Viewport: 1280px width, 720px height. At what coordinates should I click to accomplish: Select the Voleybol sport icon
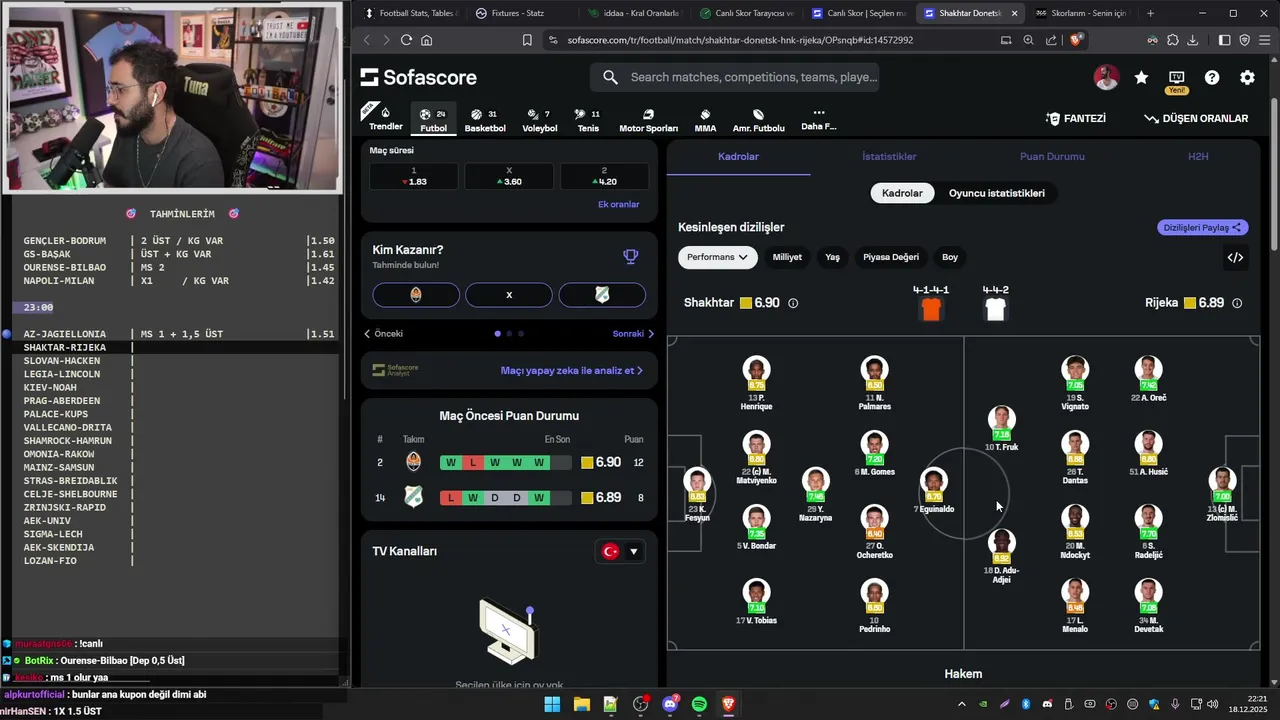[x=540, y=120]
